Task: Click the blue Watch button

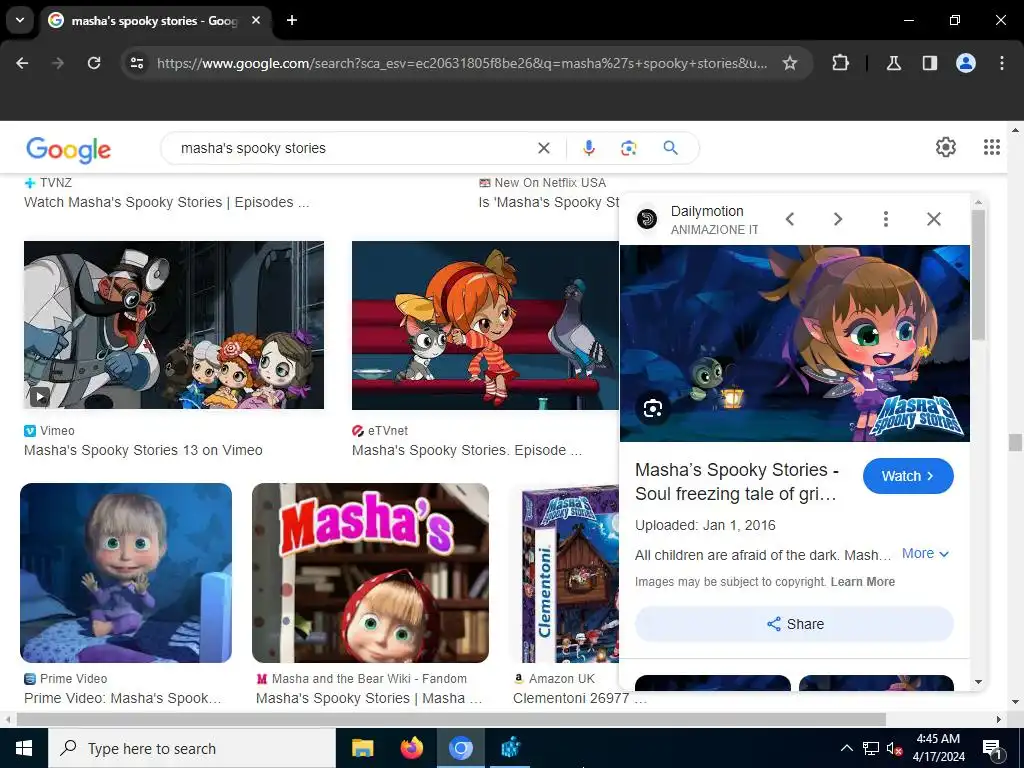Action: point(908,476)
